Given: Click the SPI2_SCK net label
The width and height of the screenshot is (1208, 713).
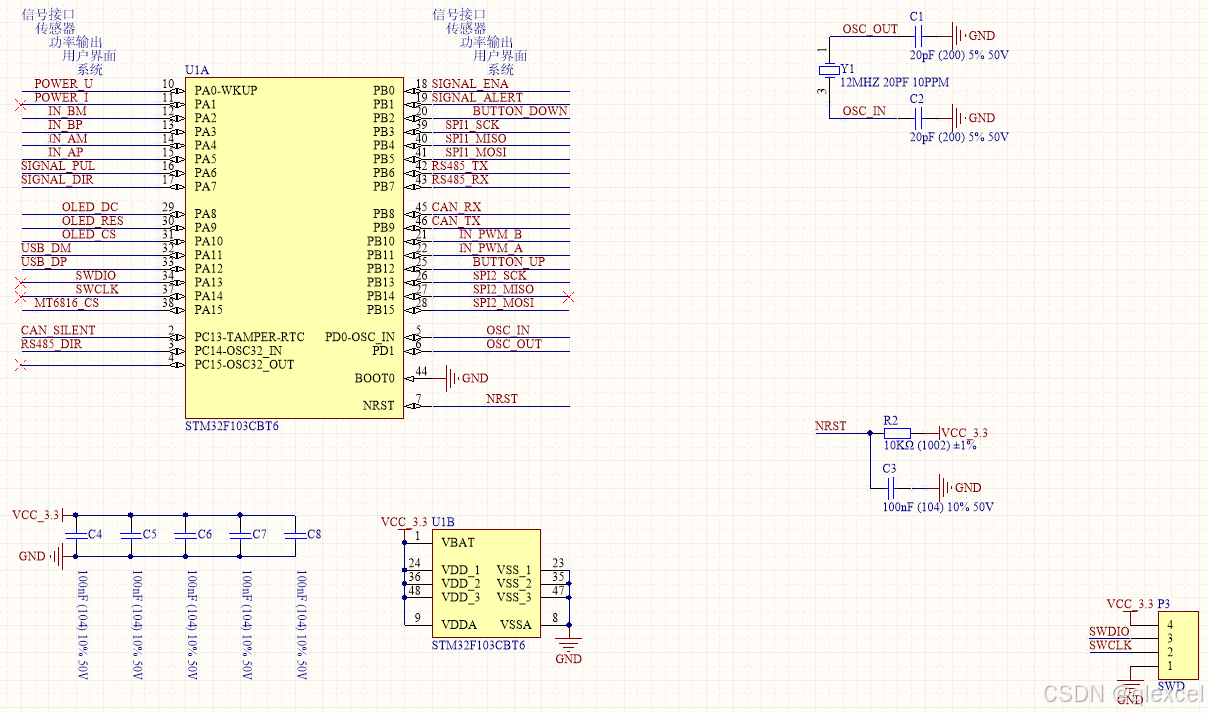Looking at the screenshot, I should point(500,276).
